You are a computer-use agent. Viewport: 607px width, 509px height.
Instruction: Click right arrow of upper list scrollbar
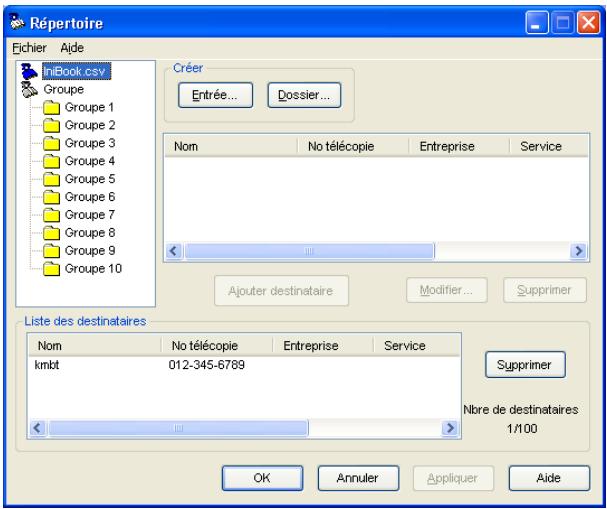(x=579, y=251)
